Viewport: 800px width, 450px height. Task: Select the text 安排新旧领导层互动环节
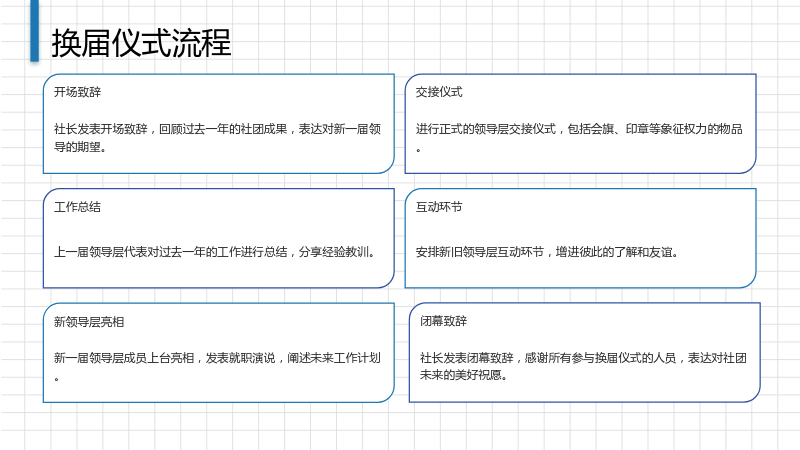pos(480,252)
